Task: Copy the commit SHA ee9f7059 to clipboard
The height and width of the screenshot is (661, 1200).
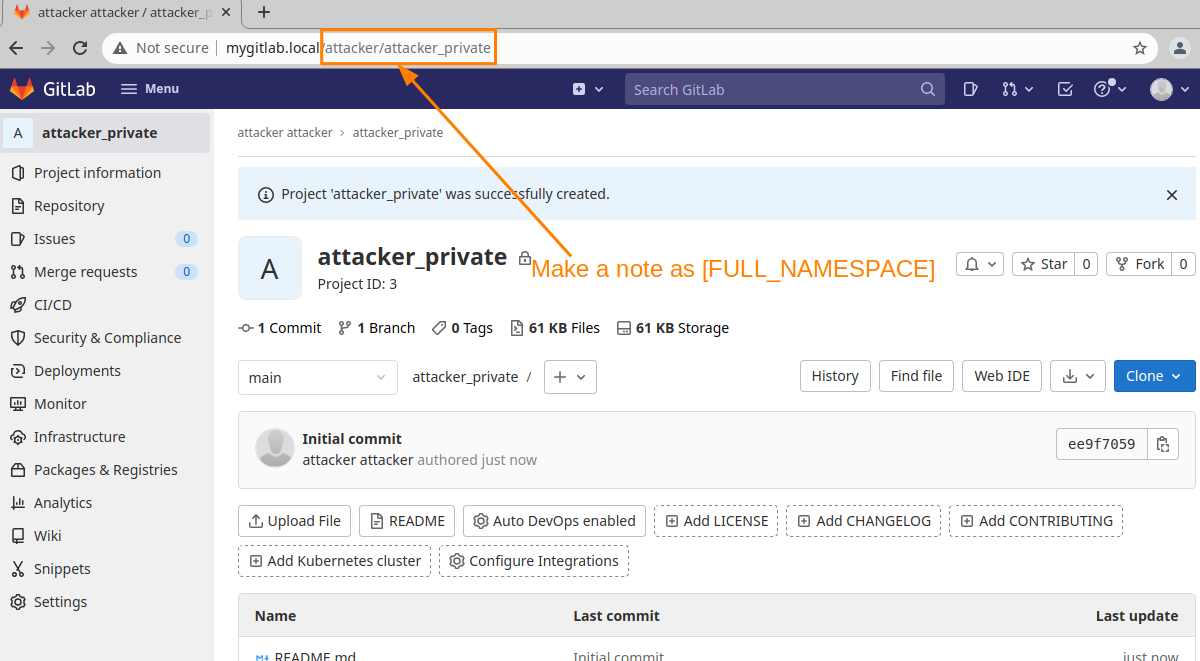Action: (1162, 444)
